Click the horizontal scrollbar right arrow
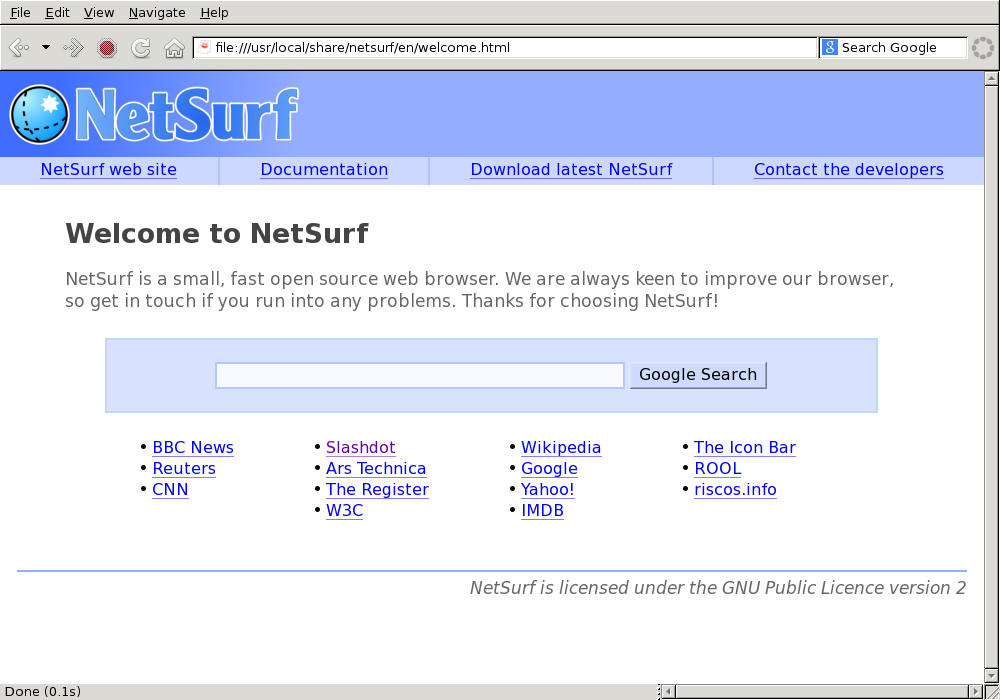The width and height of the screenshot is (1000, 700). 975,691
